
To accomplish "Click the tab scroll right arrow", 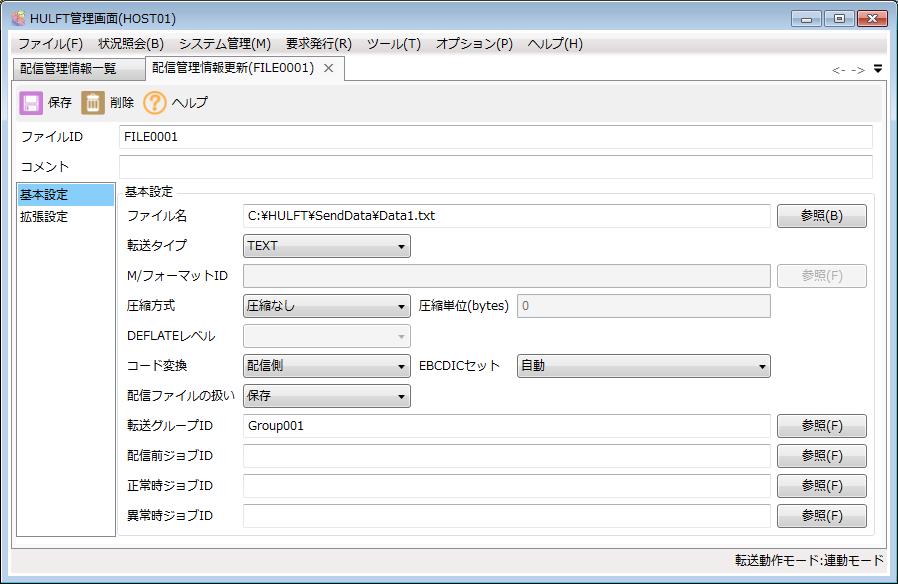I will [x=857, y=70].
